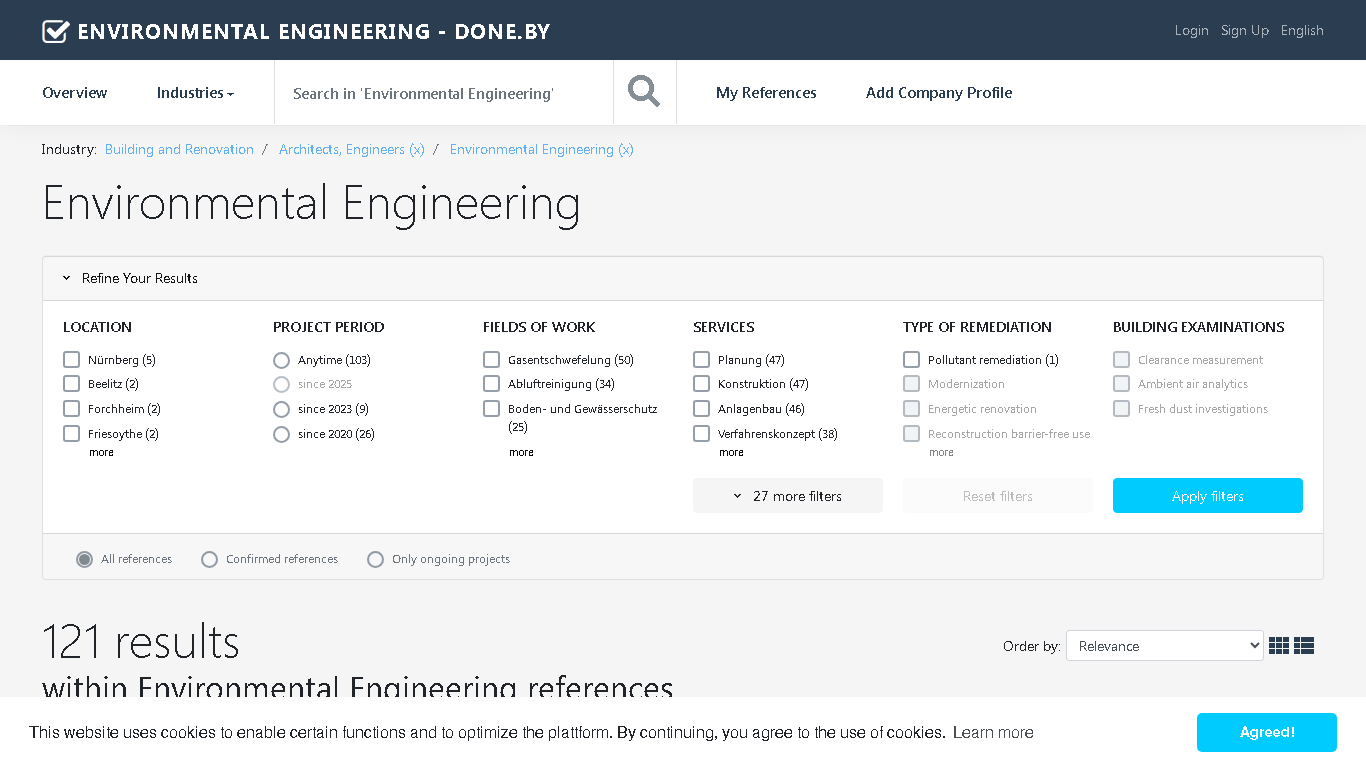Screen dimensions: 1366x768
Task: Select Confirmed references radio option
Action: click(x=209, y=559)
